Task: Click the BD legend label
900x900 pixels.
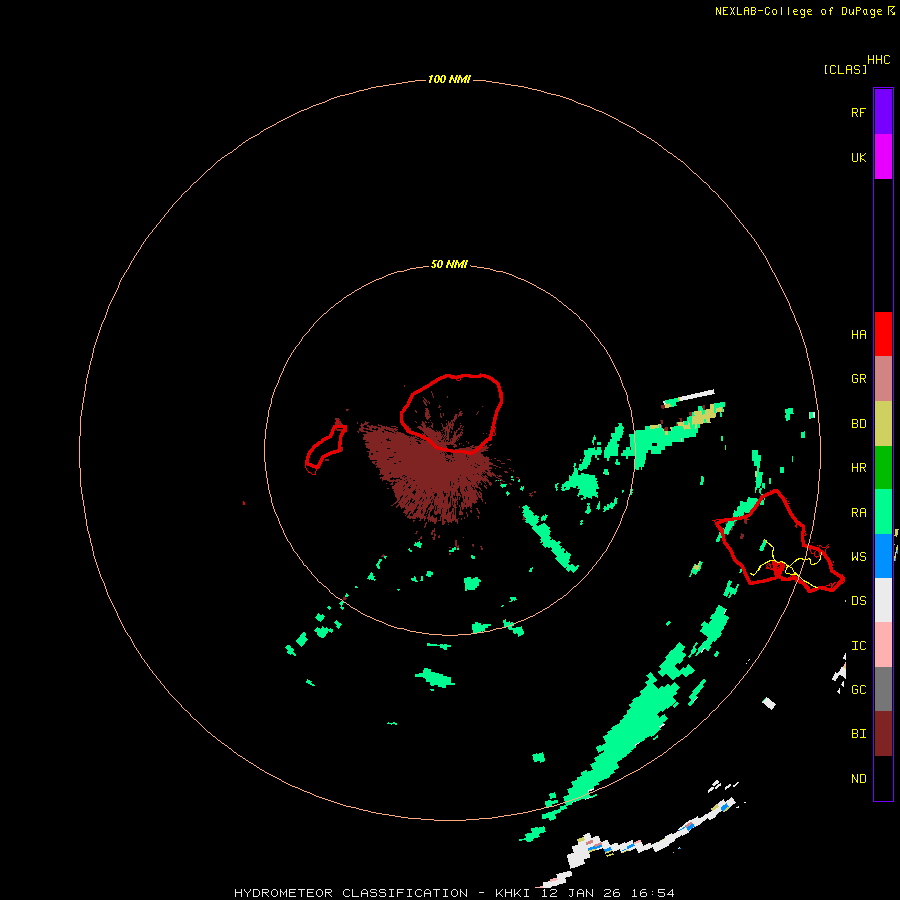Action: pos(858,424)
